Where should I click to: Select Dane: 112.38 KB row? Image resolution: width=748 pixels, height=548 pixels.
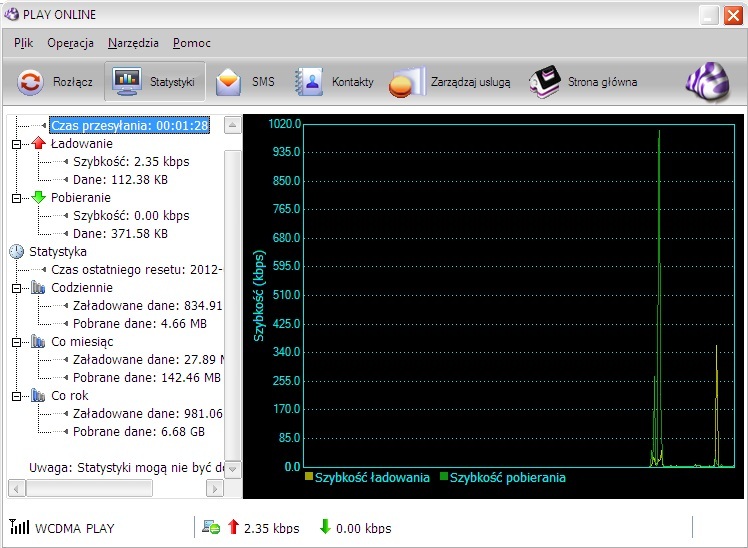point(120,180)
